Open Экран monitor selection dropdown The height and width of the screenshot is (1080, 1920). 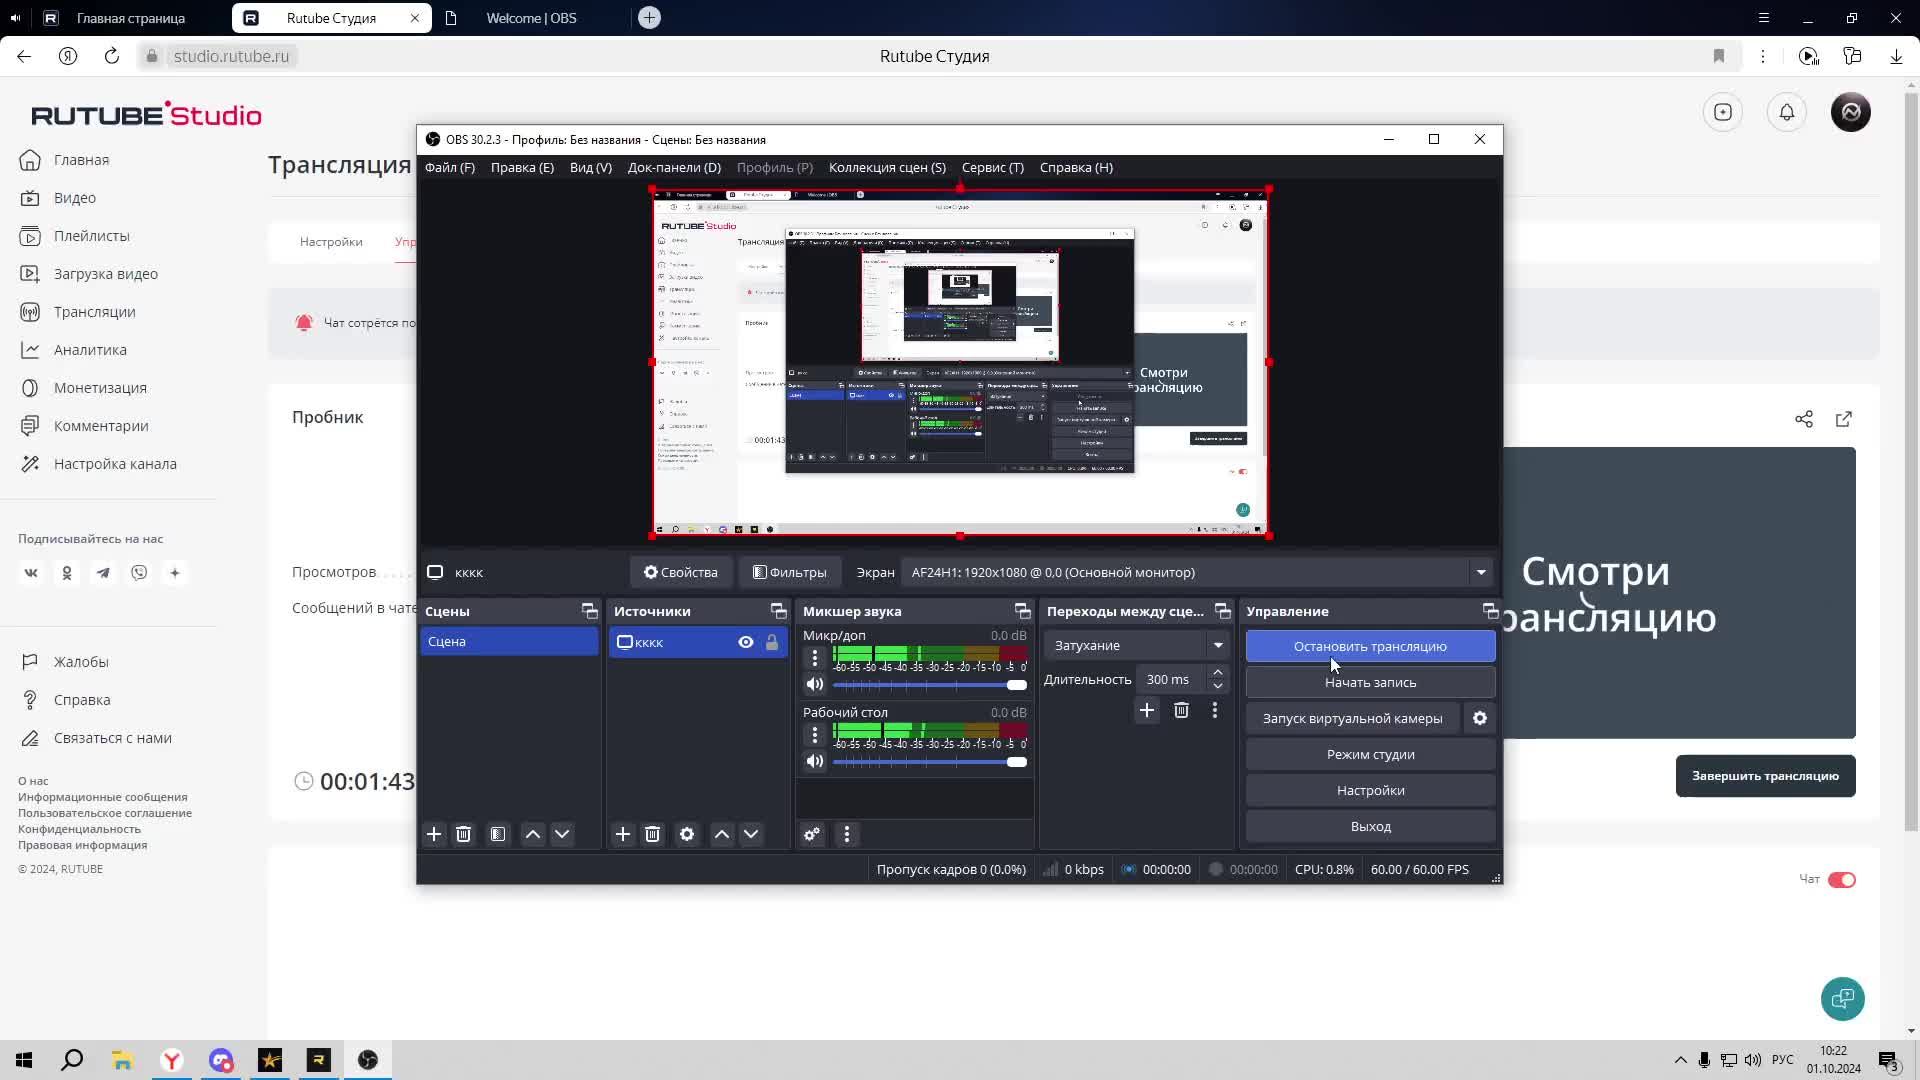[x=1197, y=572]
